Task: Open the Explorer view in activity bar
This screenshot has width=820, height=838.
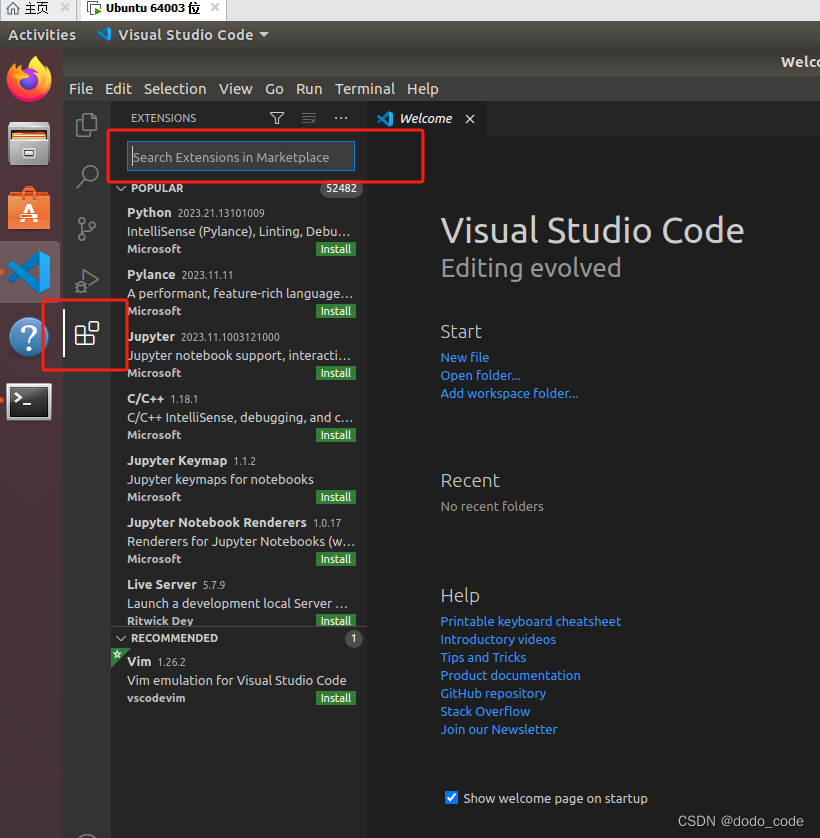Action: coord(87,125)
